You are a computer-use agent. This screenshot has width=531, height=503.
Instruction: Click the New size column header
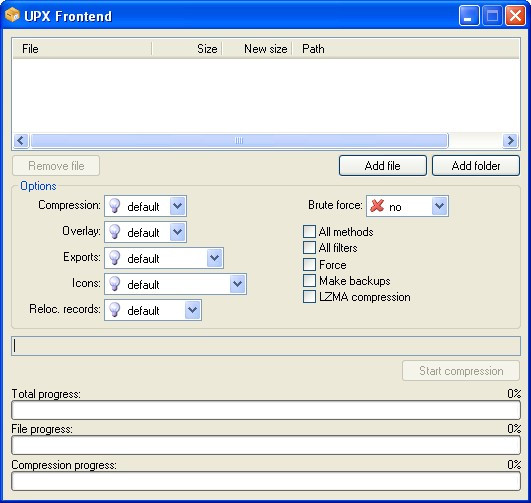[x=257, y=49]
